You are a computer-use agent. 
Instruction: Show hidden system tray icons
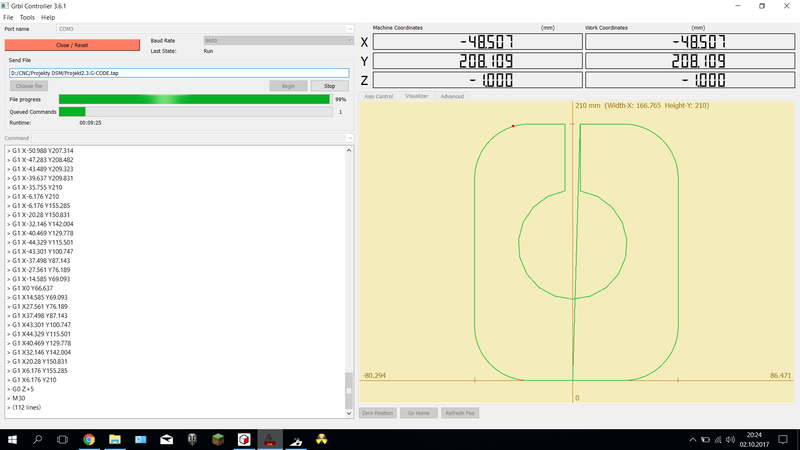[x=692, y=439]
